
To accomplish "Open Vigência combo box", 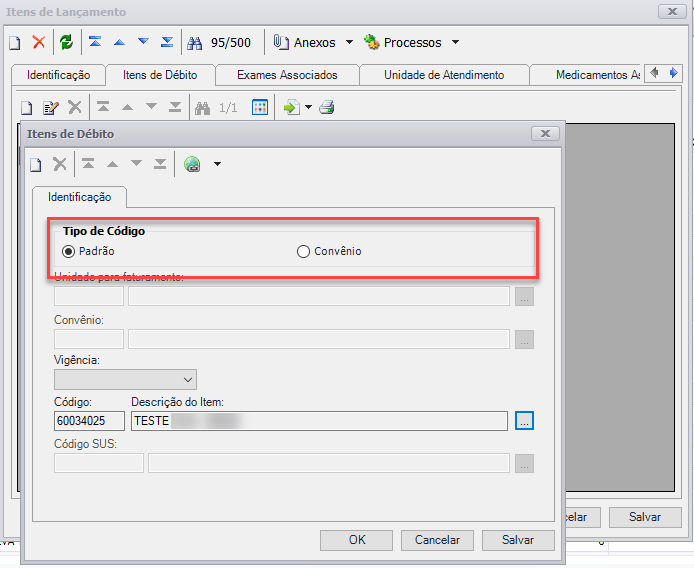I will (x=125, y=380).
